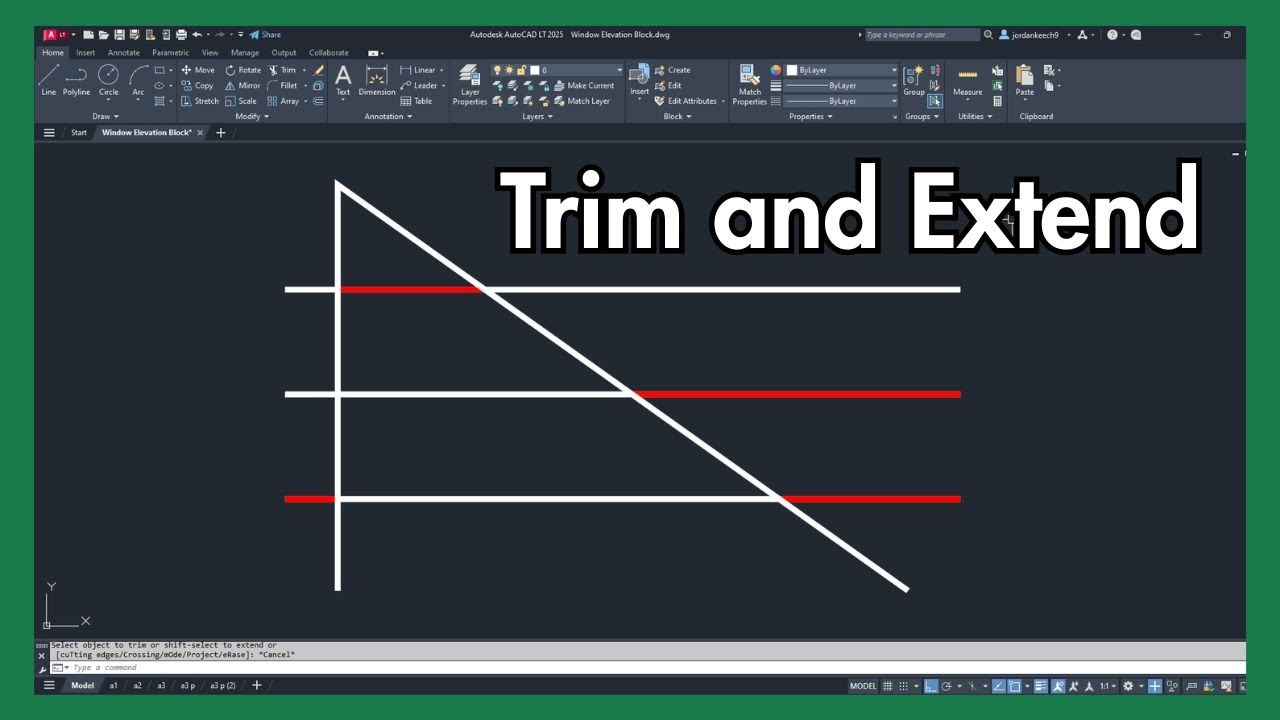Toggle lineweight display in status bar
The height and width of the screenshot is (720, 1280).
point(1041,686)
